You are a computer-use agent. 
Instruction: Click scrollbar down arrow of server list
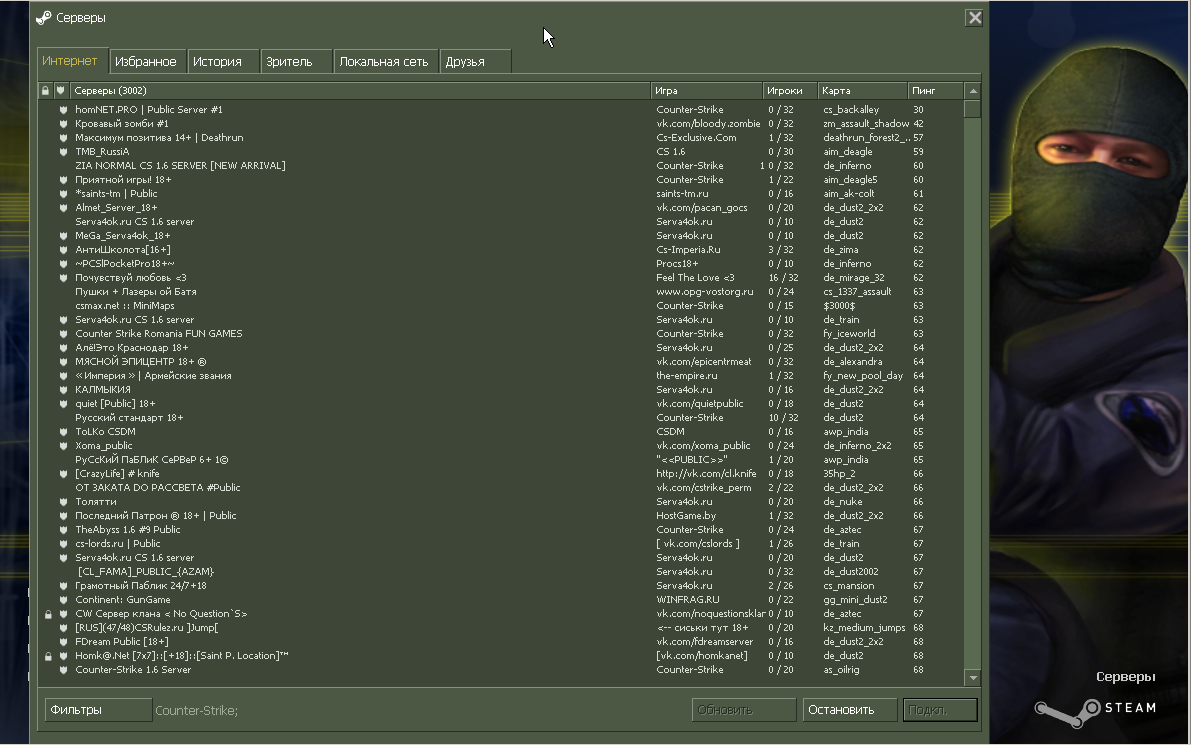[x=972, y=677]
